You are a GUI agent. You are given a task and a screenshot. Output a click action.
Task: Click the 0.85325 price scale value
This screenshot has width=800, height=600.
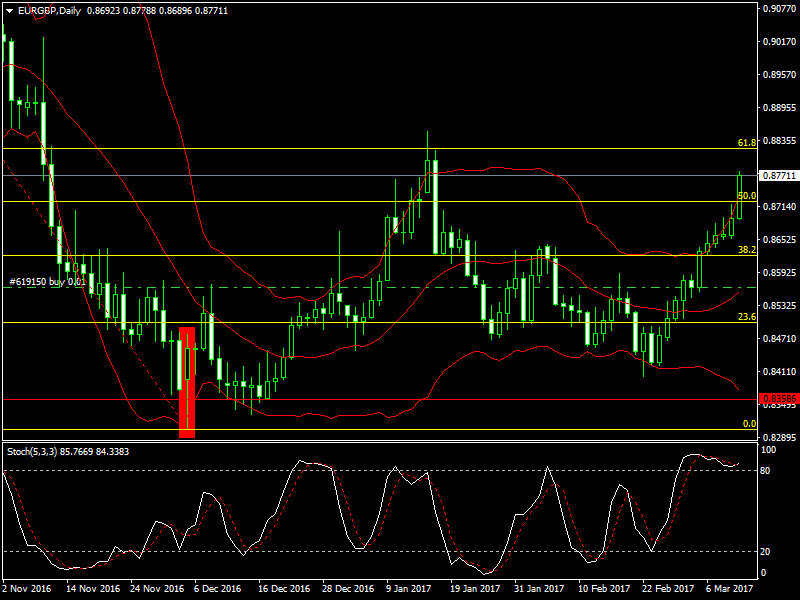(x=779, y=306)
